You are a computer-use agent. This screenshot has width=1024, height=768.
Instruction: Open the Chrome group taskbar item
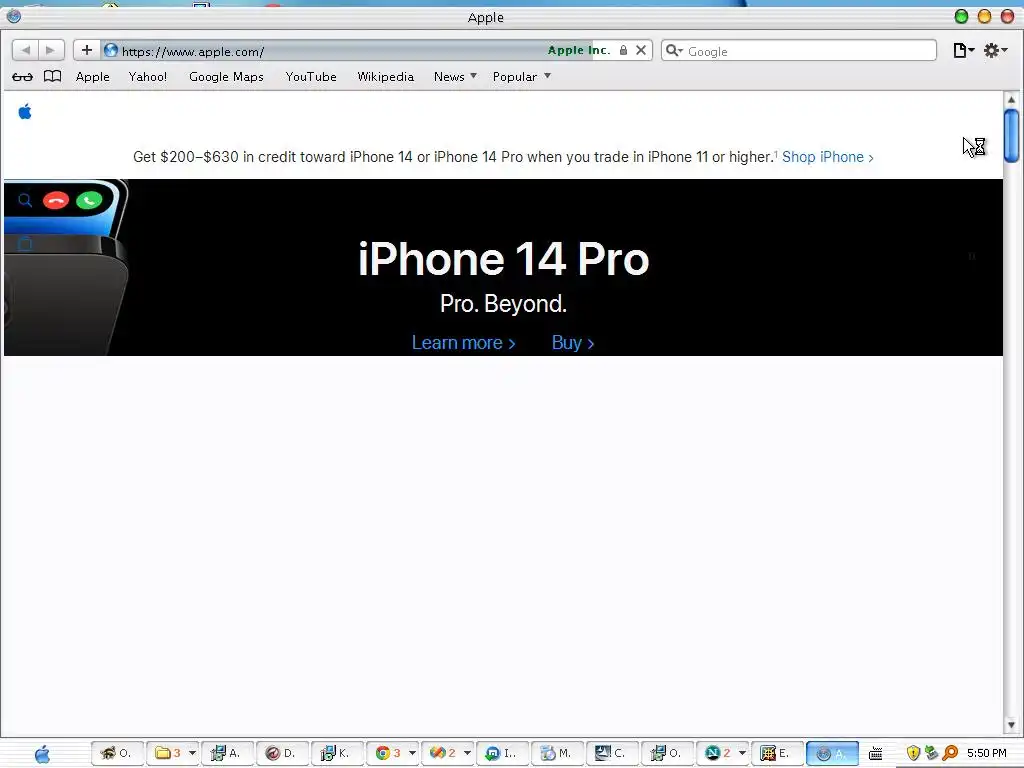[387, 754]
